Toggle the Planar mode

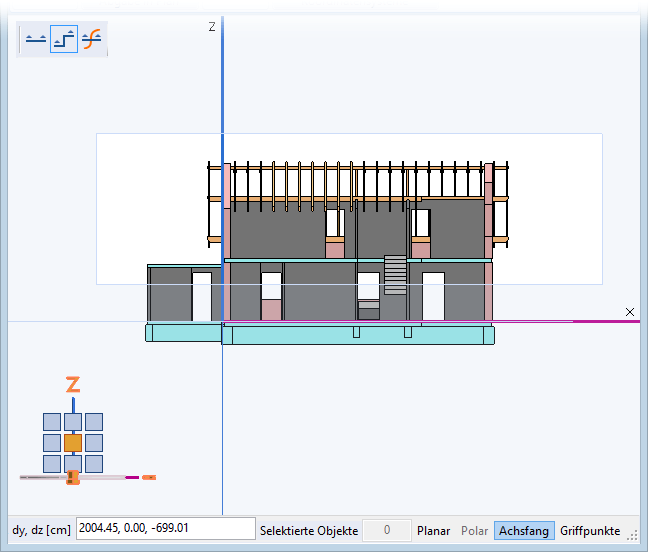tap(433, 531)
